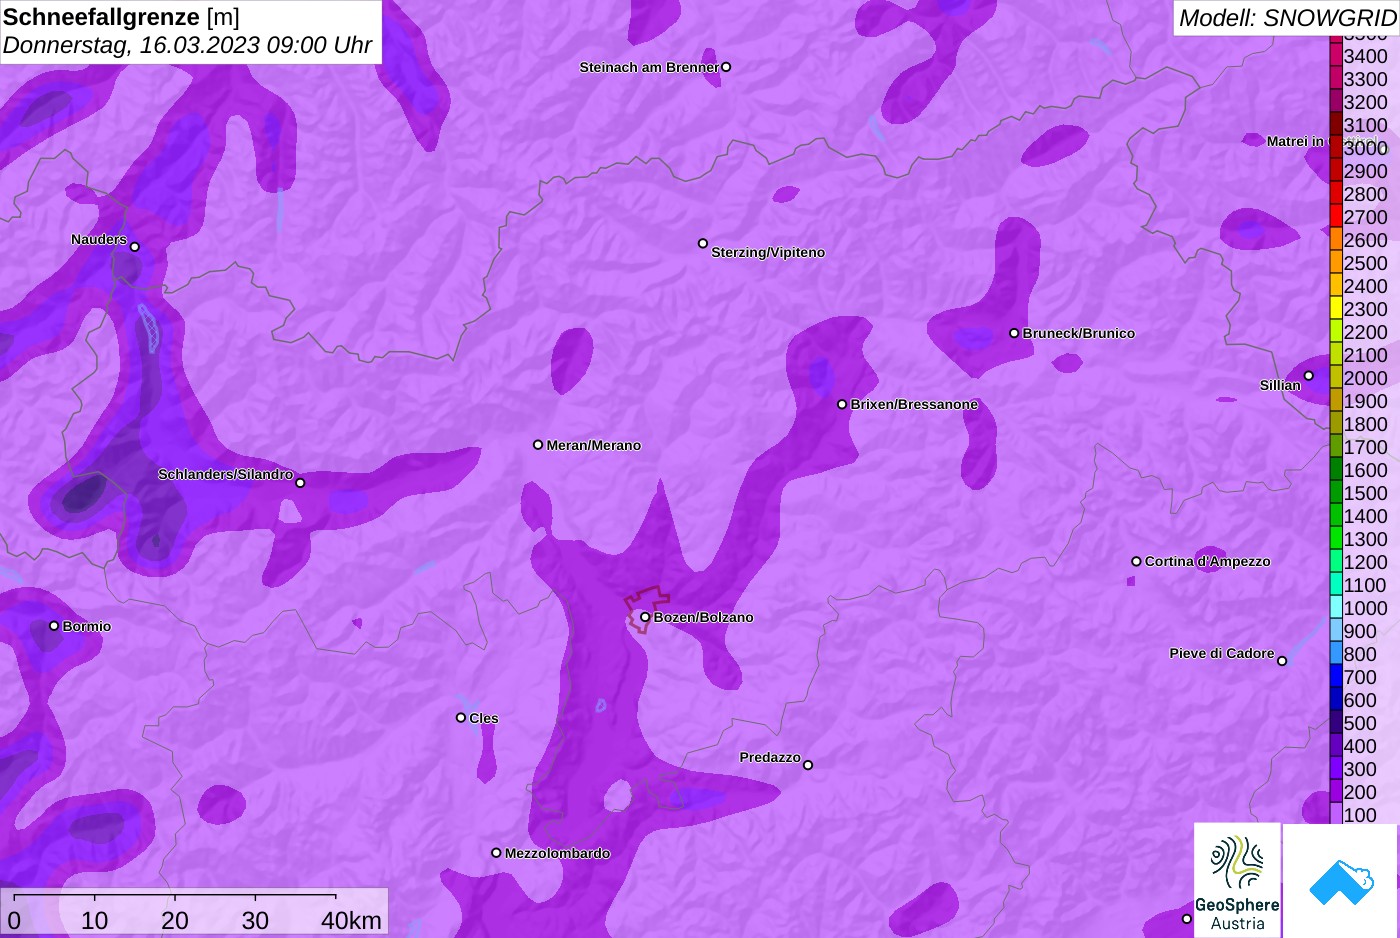Select the Brixen/Bressanone marker dot
The image size is (1400, 938).
click(842, 404)
